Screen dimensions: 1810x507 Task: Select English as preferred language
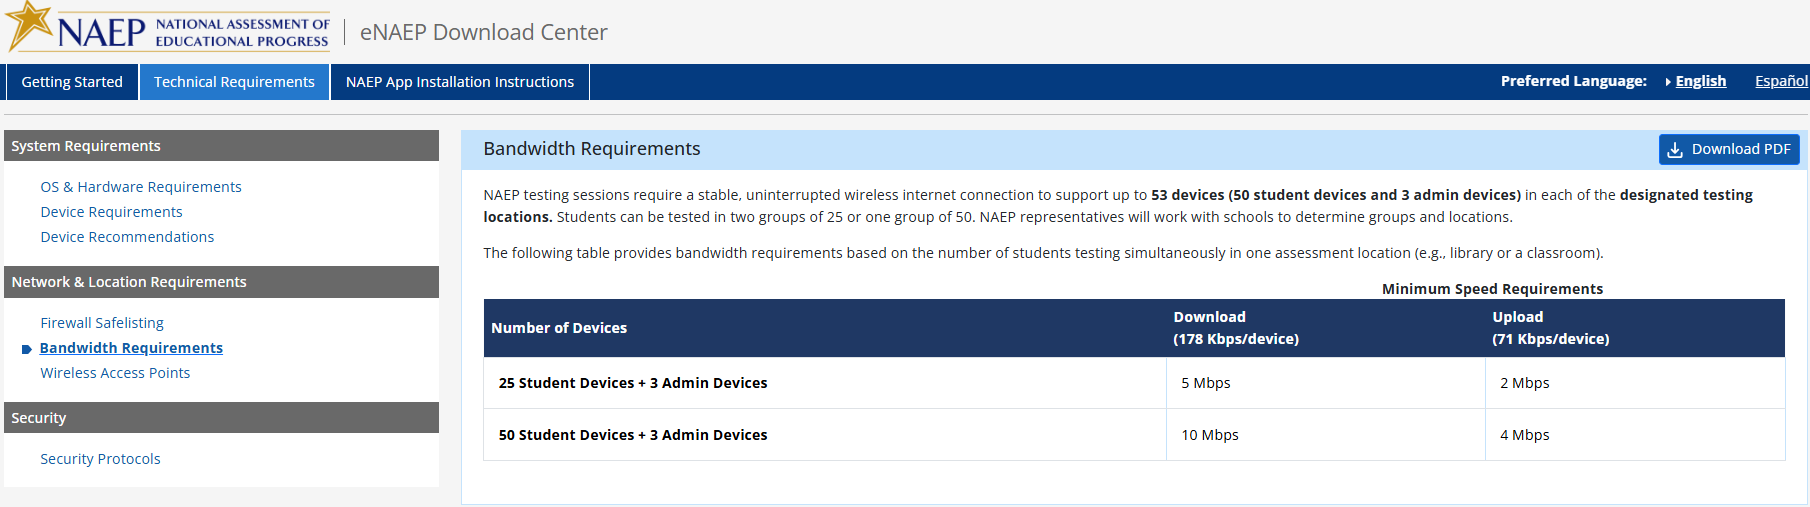tap(1700, 81)
